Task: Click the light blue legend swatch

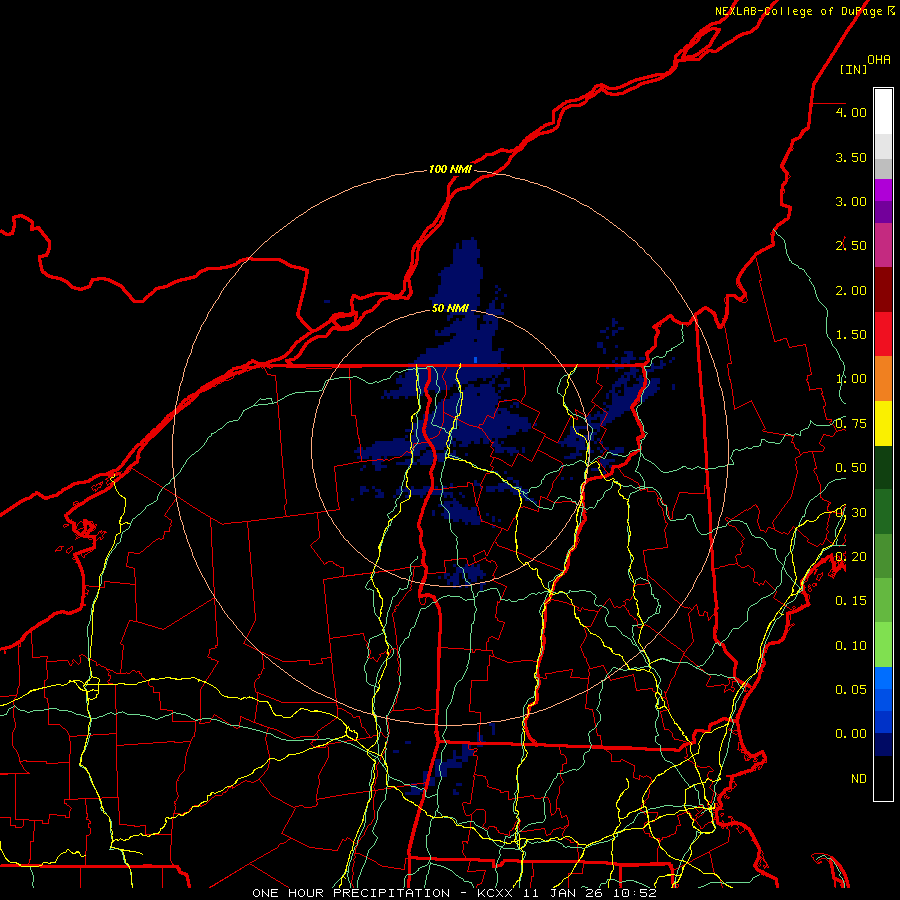Action: [883, 678]
